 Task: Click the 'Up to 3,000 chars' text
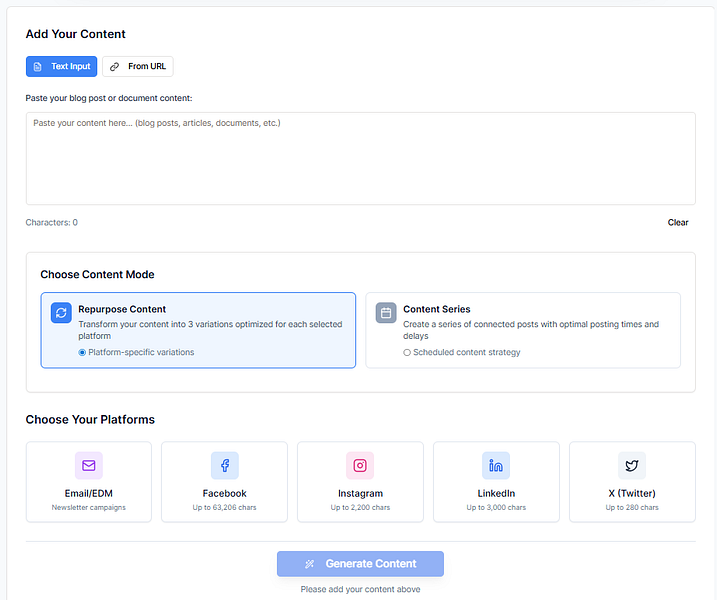click(496, 508)
